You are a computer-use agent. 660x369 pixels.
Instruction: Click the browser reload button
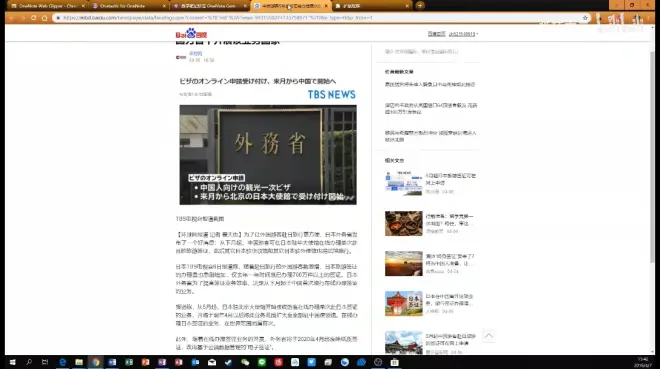point(34,18)
